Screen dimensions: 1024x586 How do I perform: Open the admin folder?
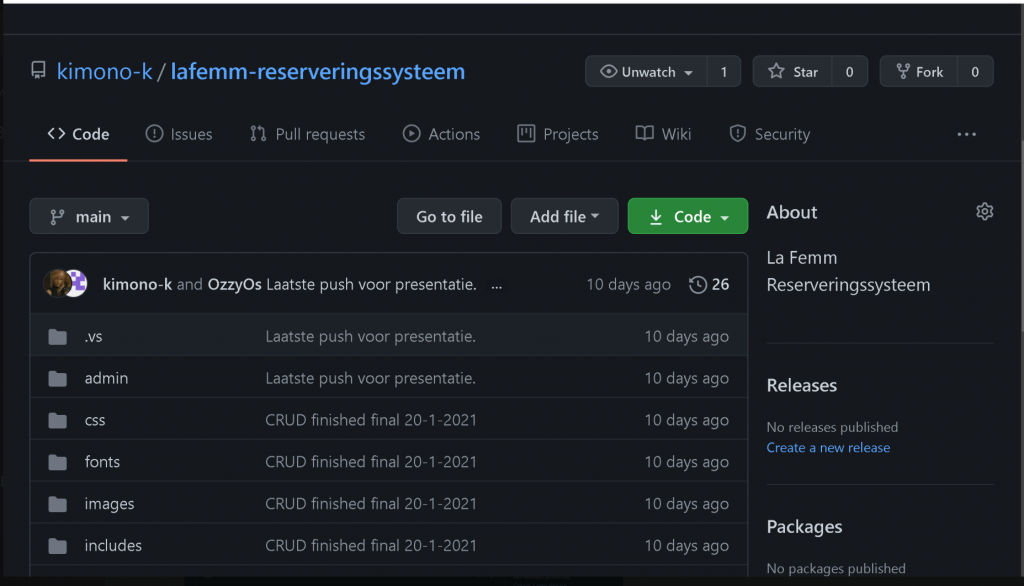(106, 378)
